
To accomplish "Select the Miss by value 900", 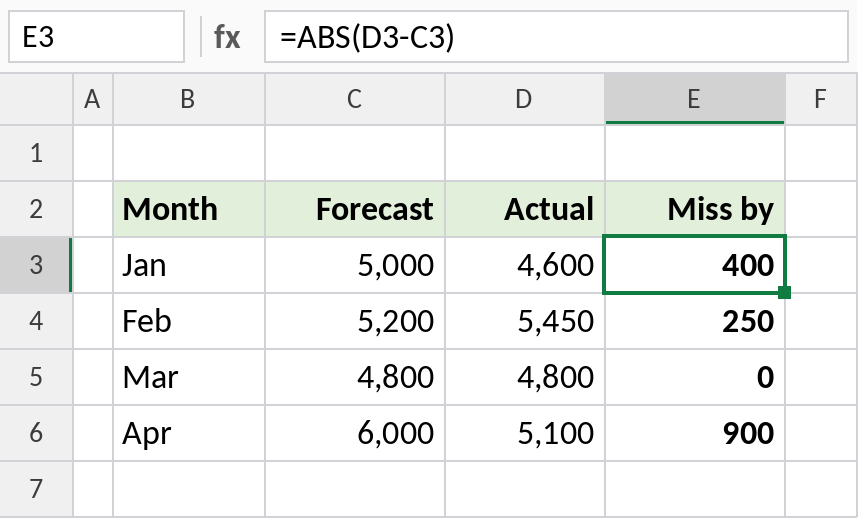I will click(695, 433).
